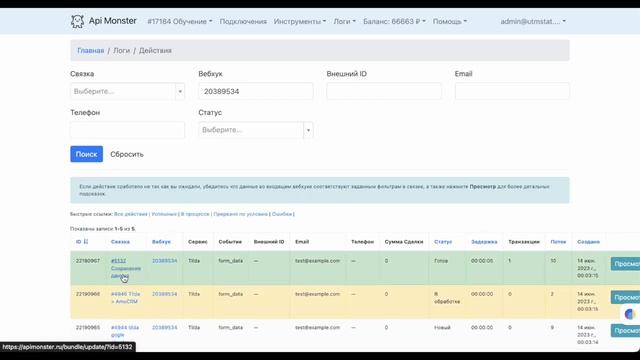The width and height of the screenshot is (640, 360).
Task: Open webhook link 20389534 in row 22190967
Action: click(x=164, y=260)
